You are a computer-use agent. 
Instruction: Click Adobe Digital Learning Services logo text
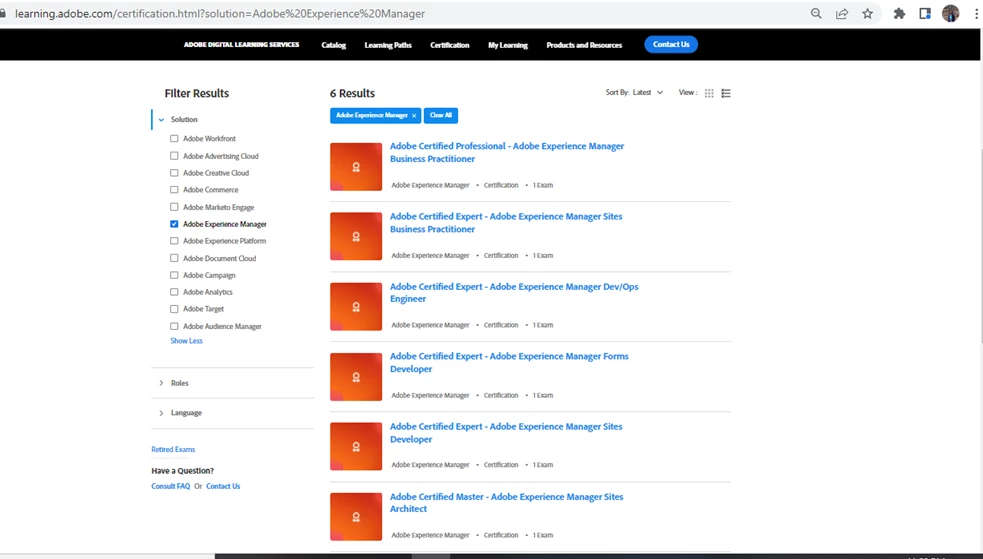tap(241, 44)
